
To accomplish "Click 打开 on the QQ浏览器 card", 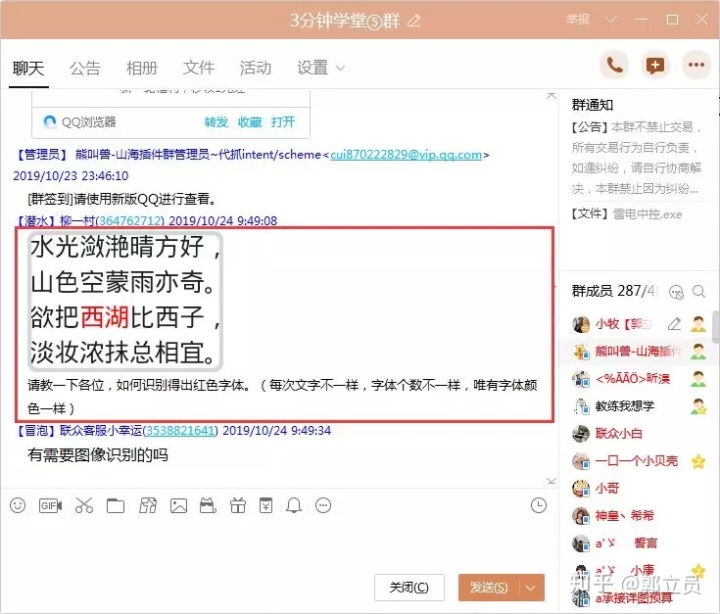I will point(283,122).
